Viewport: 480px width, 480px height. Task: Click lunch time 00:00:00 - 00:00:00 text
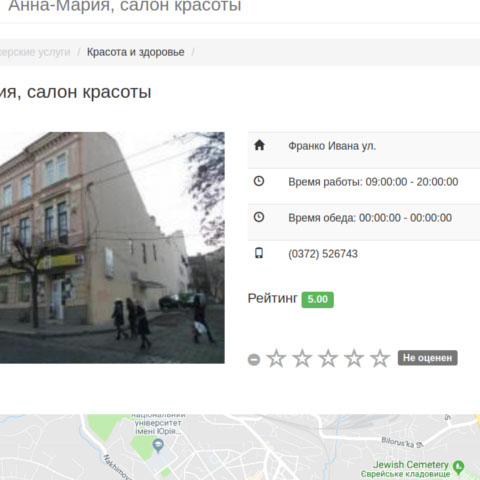[405, 218]
